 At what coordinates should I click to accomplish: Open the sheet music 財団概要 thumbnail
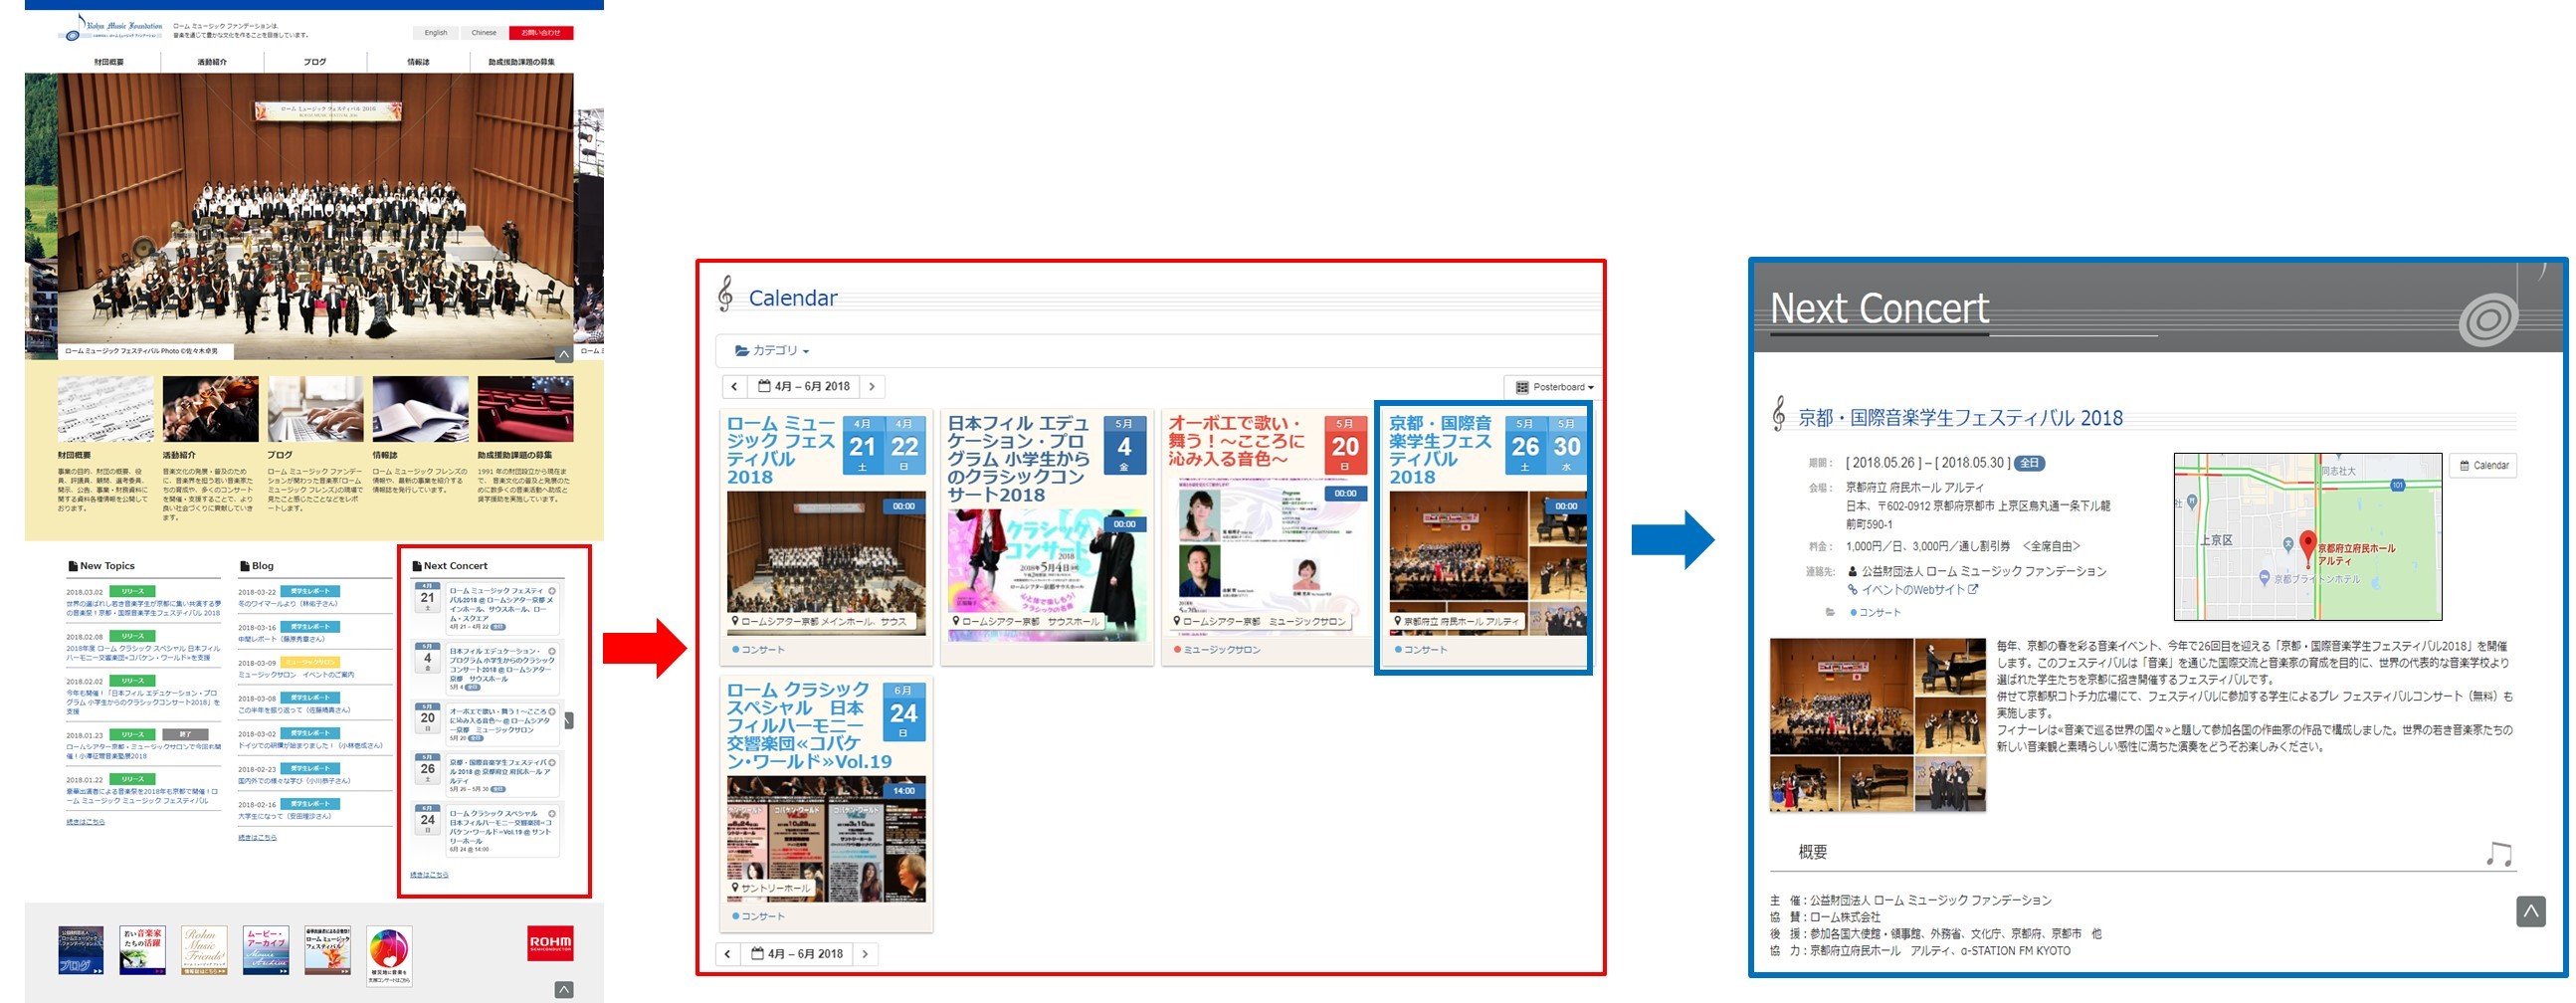tap(105, 409)
